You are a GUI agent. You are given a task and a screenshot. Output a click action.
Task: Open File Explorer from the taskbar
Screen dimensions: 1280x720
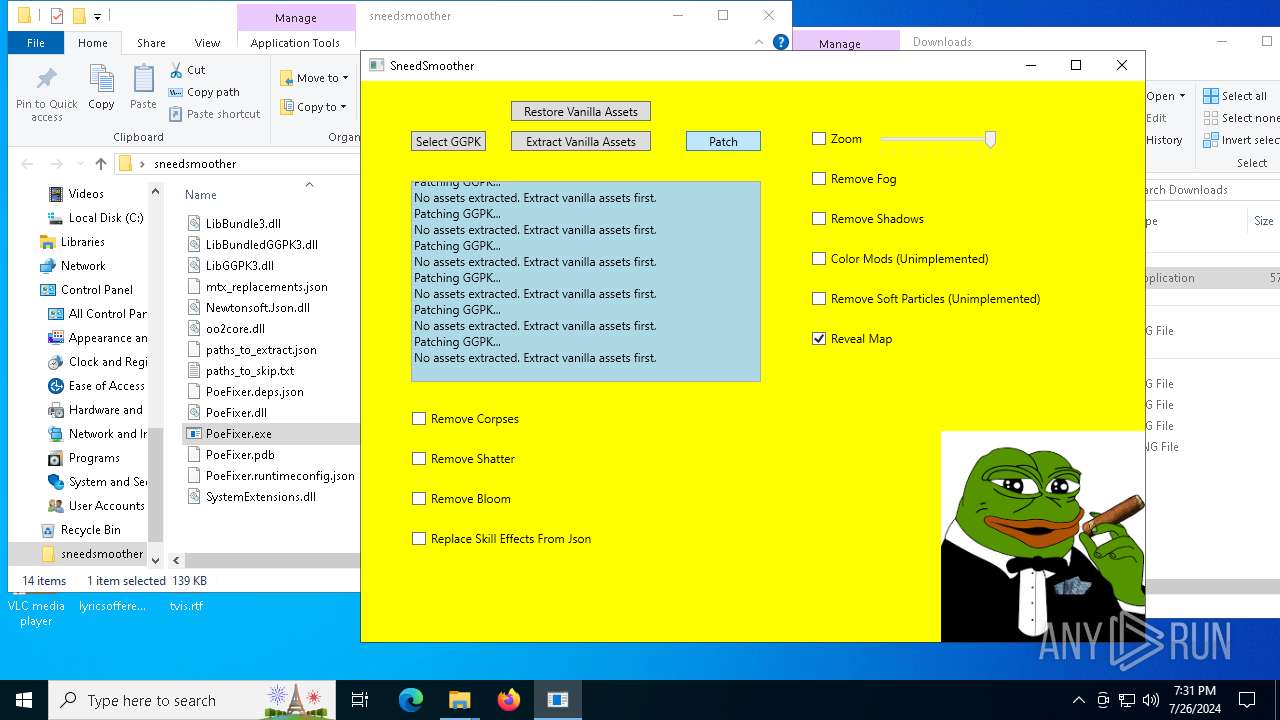(x=459, y=700)
